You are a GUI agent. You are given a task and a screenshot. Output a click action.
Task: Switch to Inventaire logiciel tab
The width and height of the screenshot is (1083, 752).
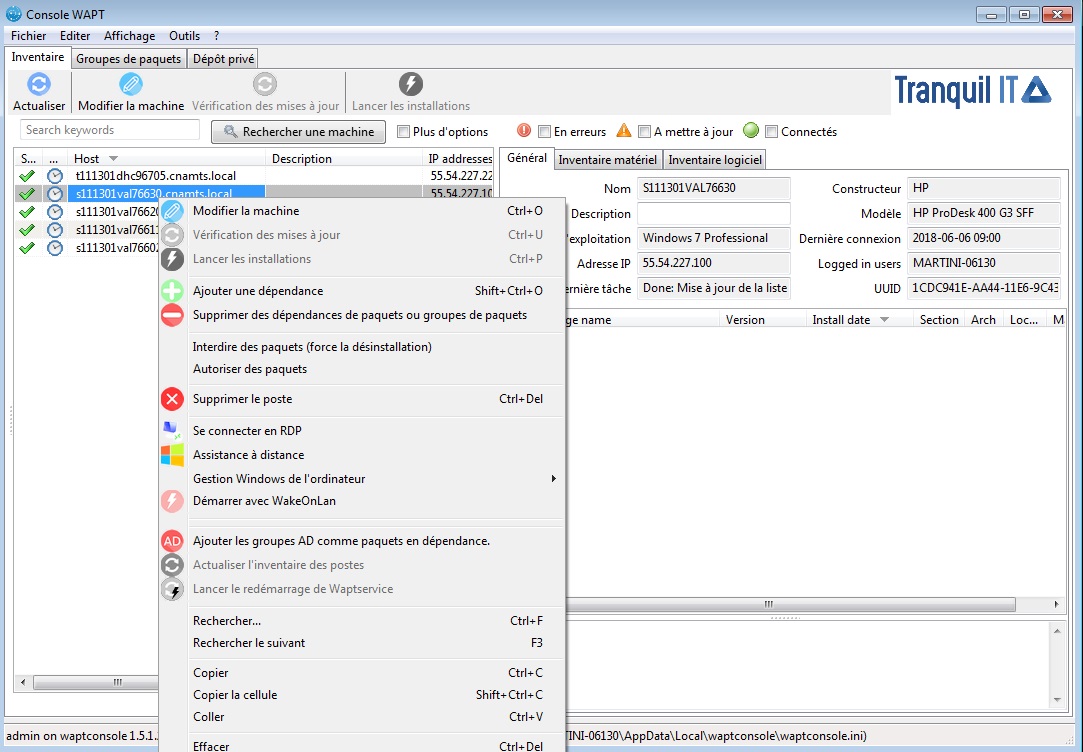pos(715,159)
